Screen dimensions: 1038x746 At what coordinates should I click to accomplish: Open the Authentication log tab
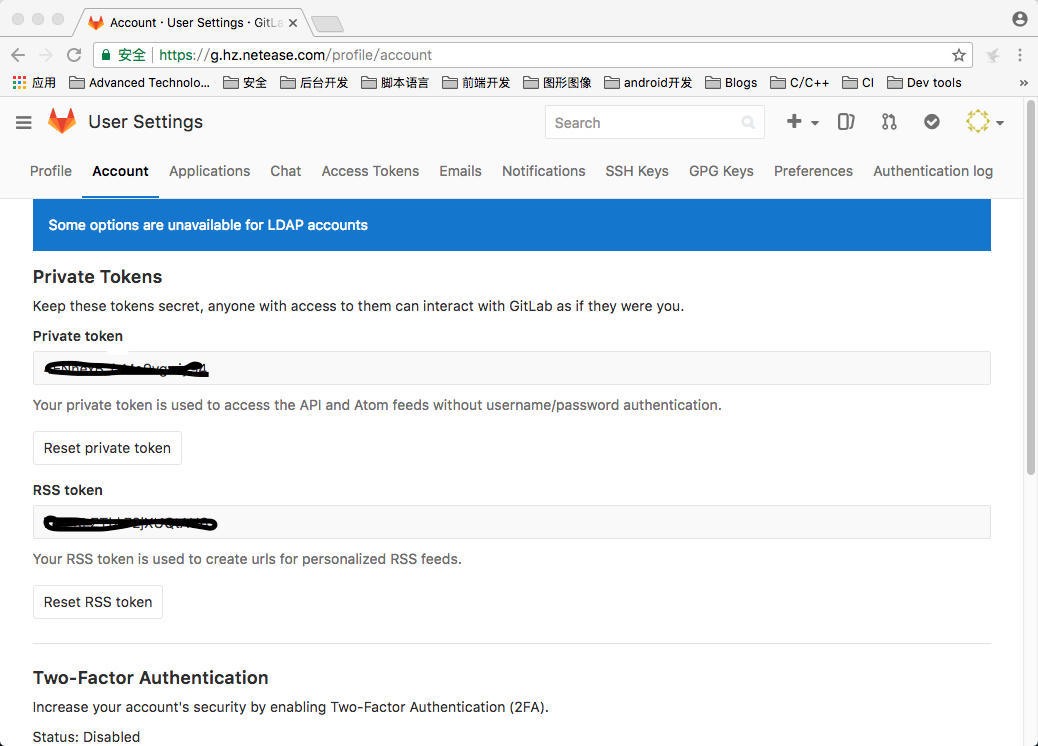(x=933, y=171)
